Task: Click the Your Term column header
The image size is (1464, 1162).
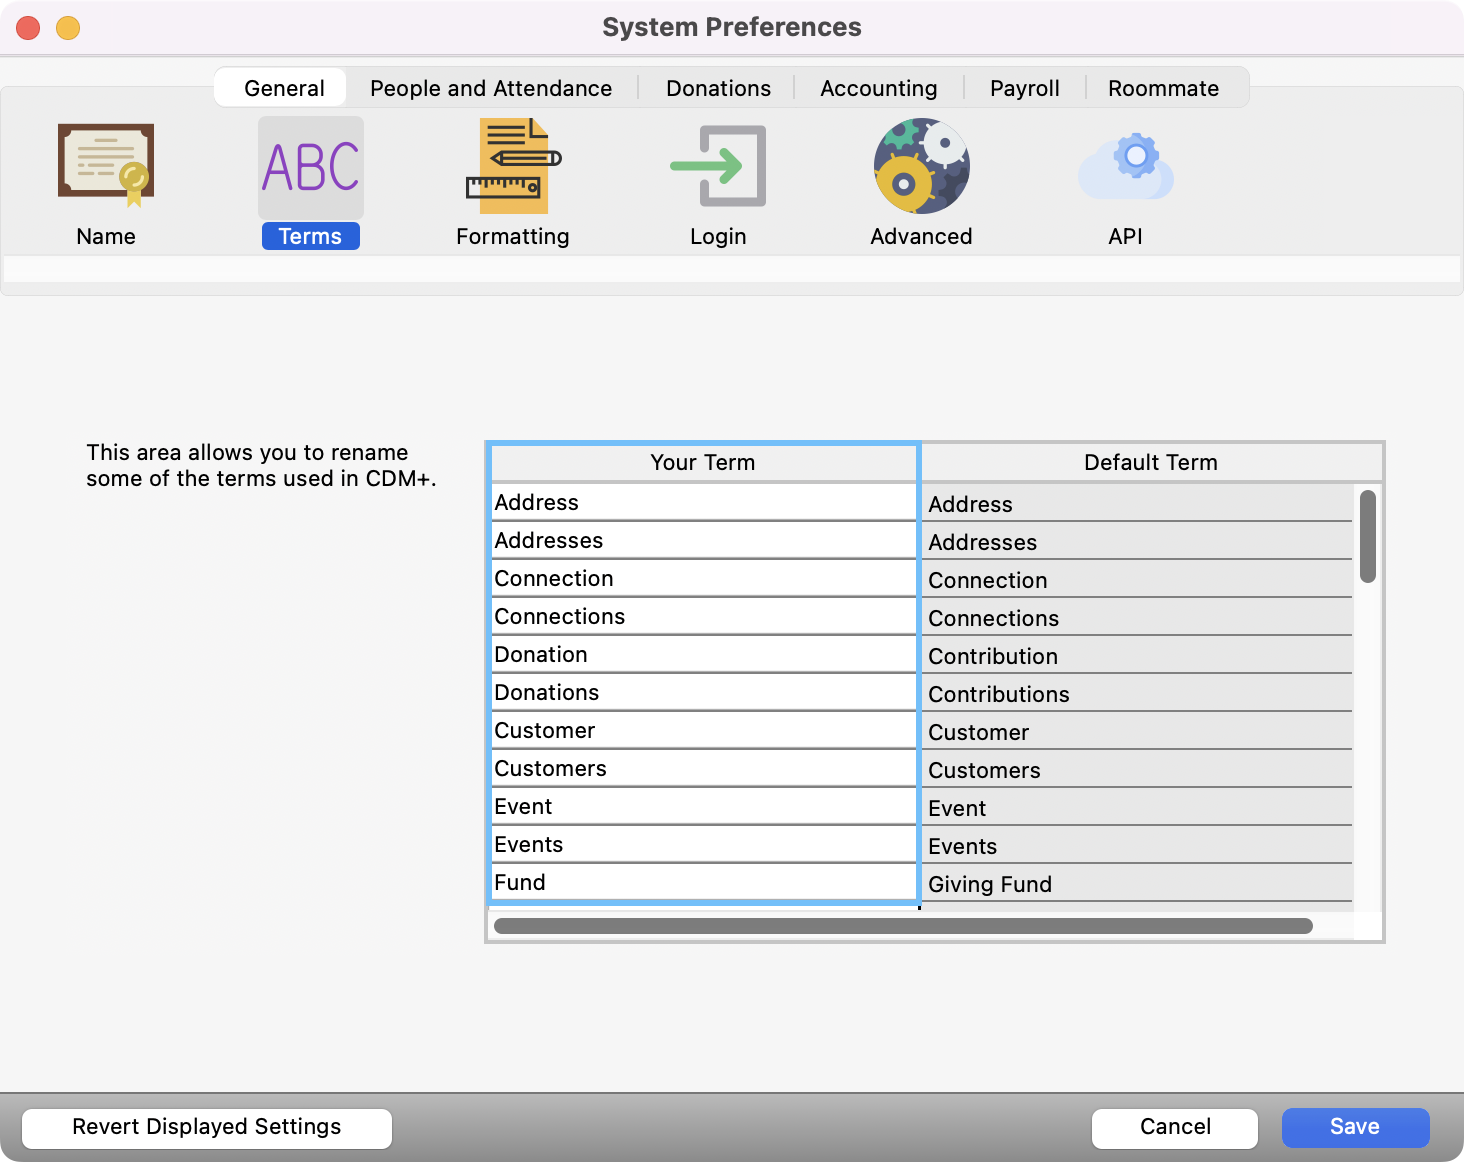Action: pos(703,463)
